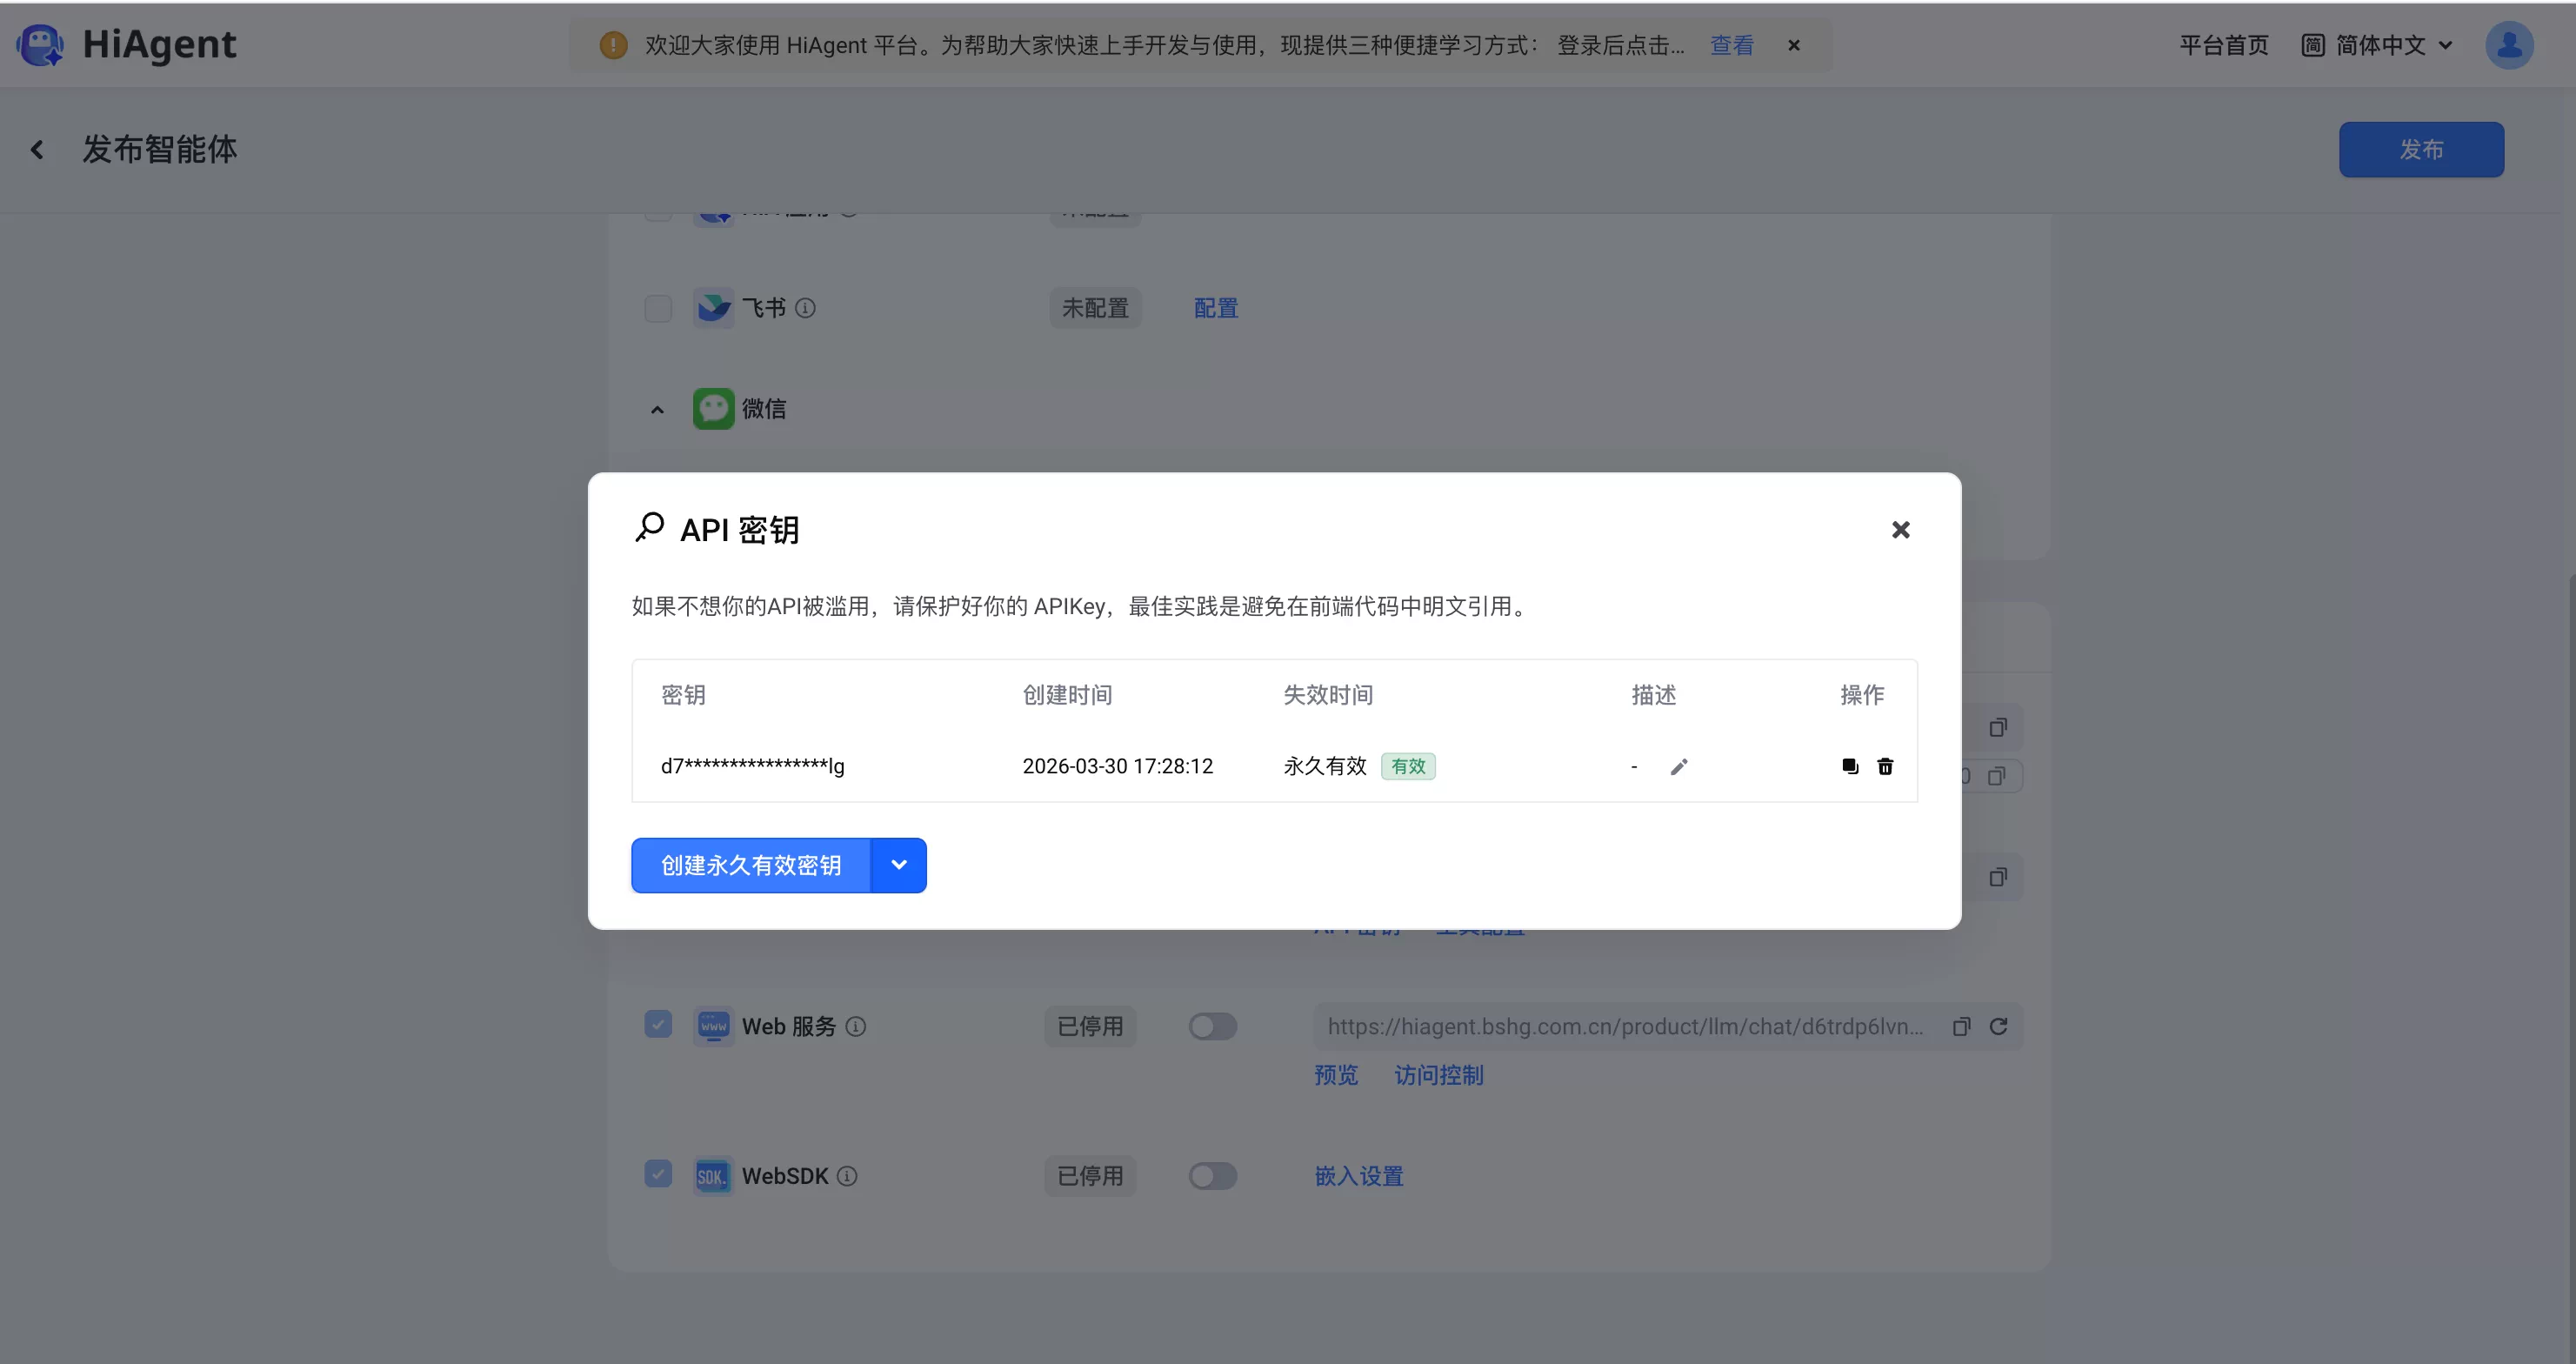Click 创建永久有效密钥 button
This screenshot has width=2576, height=1364.
pos(751,865)
